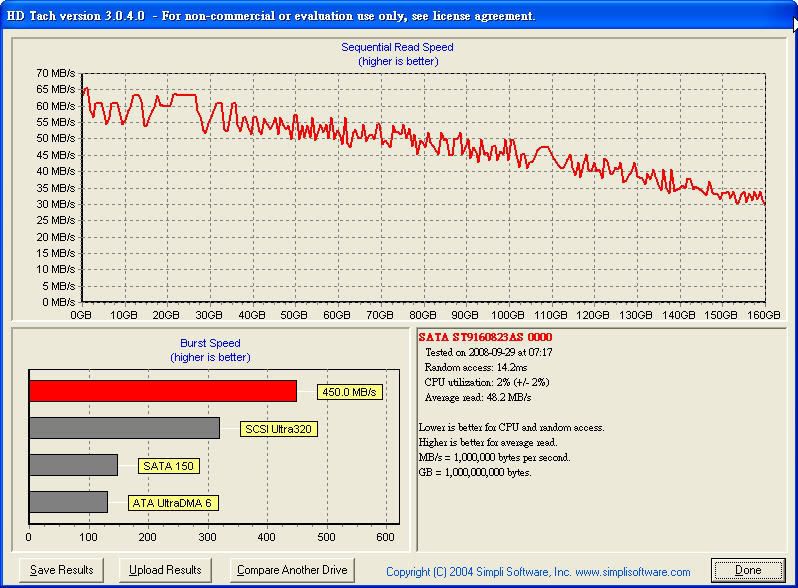Screen dimensions: 798x588
Task: Click the Save Results button
Action: coord(61,570)
